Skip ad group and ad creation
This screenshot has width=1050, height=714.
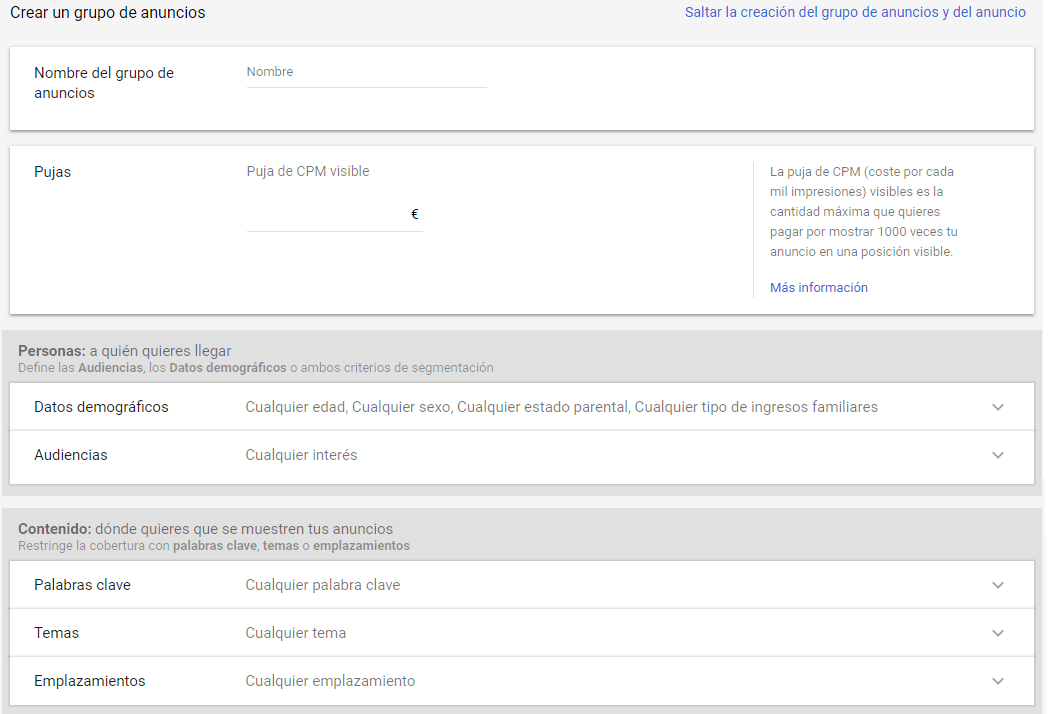(855, 12)
